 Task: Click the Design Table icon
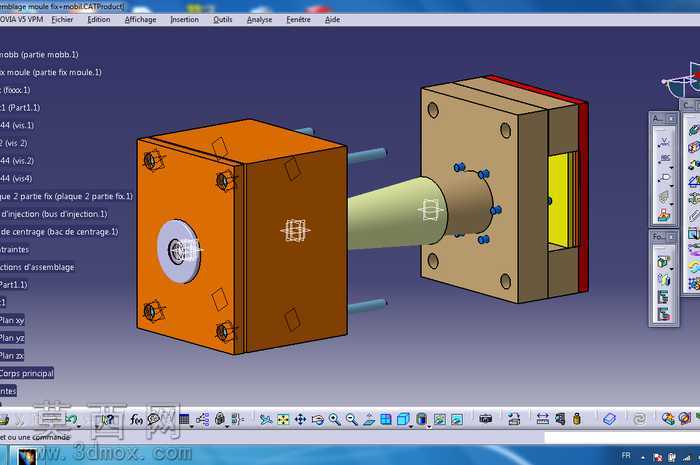(184, 419)
